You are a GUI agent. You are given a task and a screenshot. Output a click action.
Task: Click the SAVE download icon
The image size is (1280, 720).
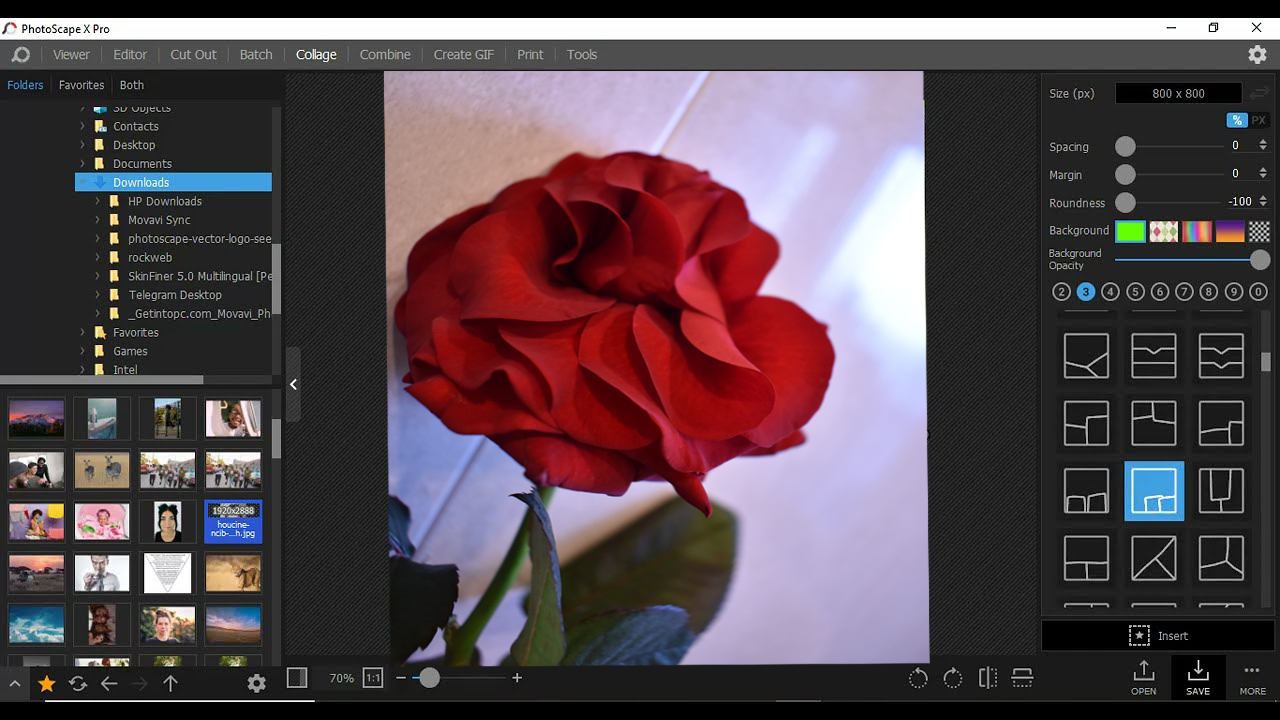click(x=1197, y=677)
